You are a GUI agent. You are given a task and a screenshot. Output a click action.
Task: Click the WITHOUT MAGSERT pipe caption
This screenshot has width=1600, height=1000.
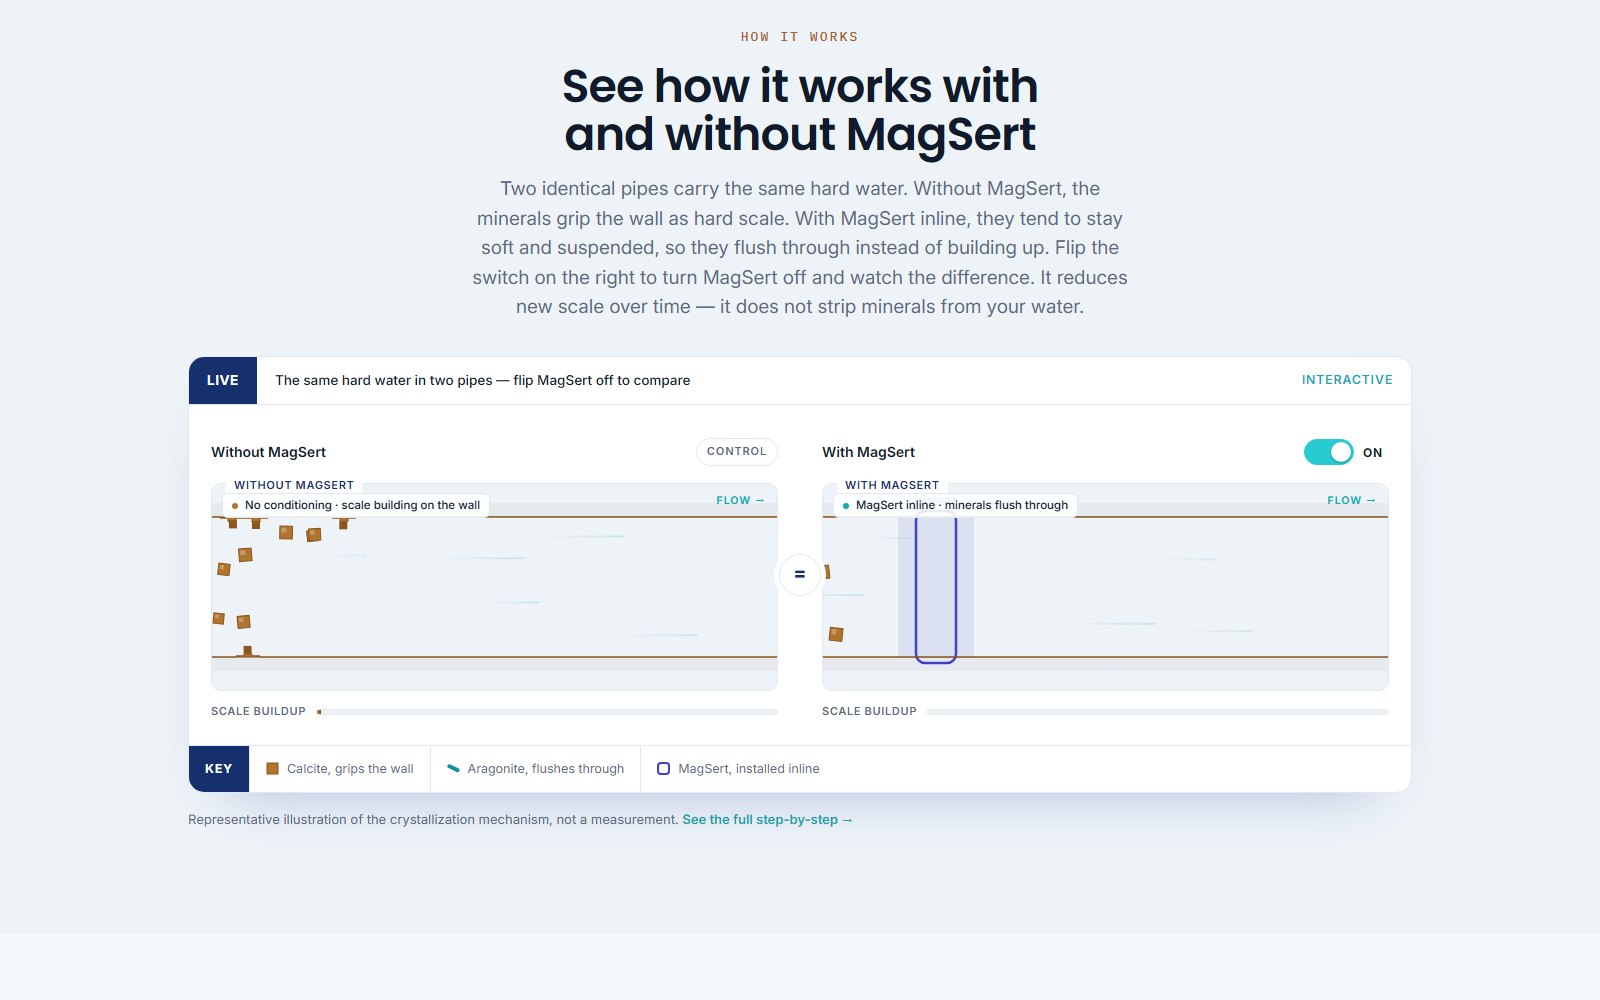[x=294, y=485]
